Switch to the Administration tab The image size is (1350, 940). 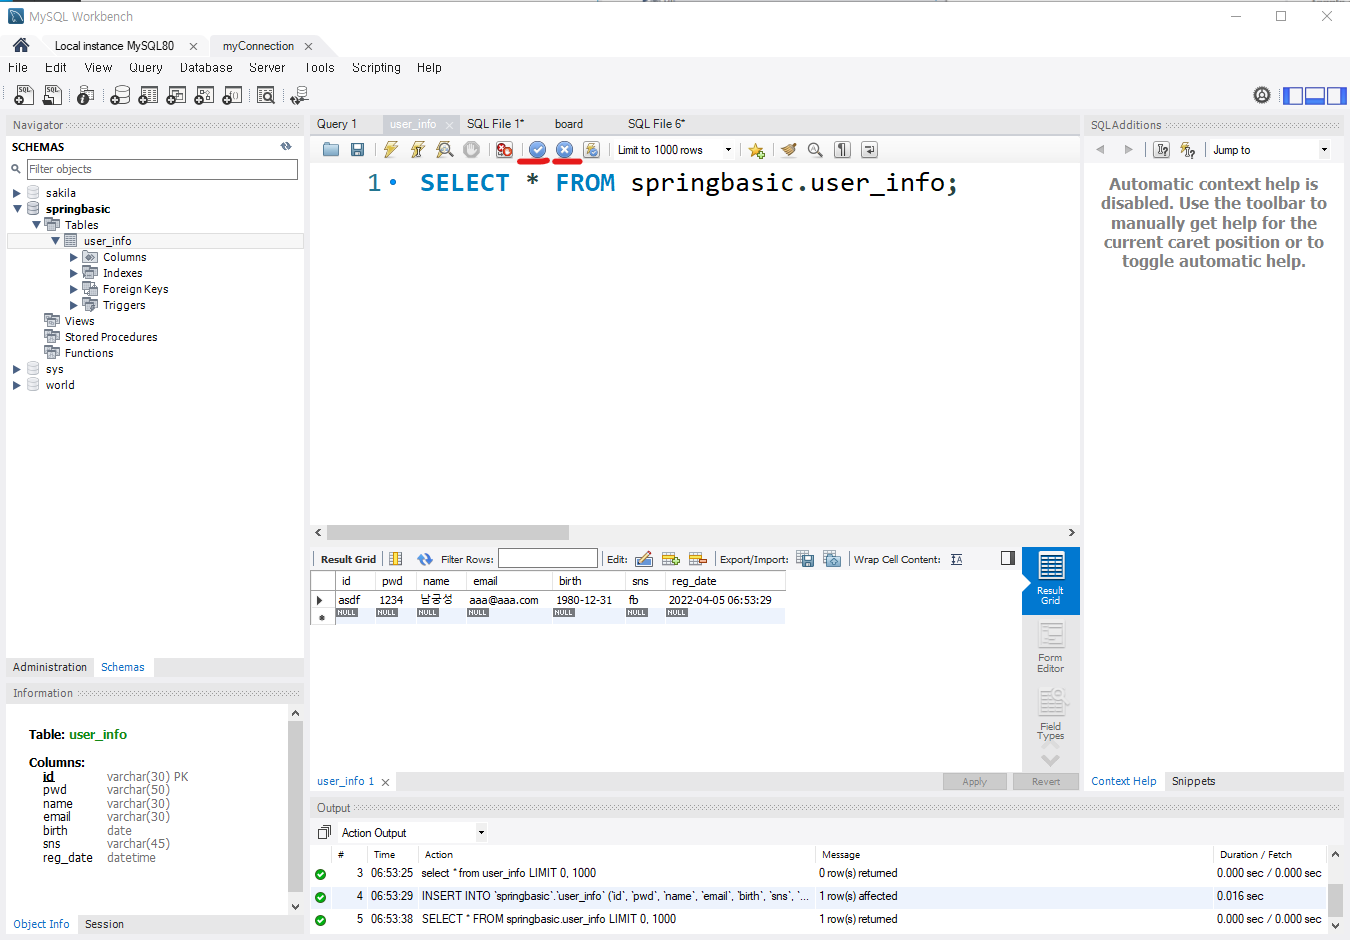50,667
